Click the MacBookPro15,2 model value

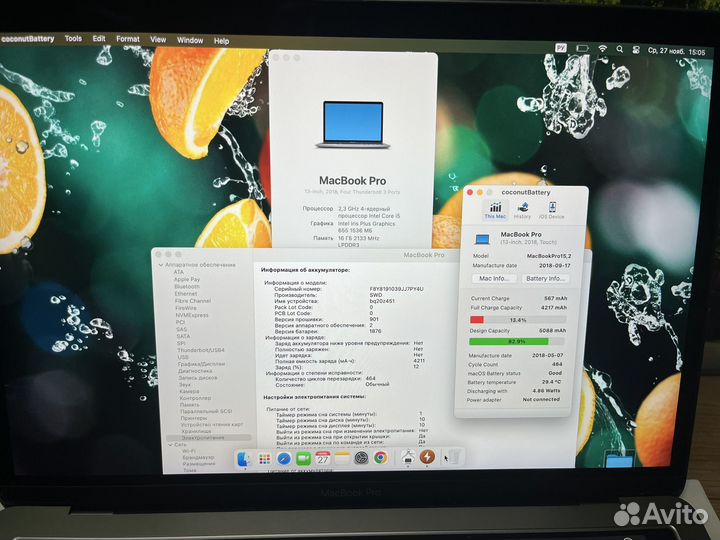pyautogui.click(x=549, y=256)
